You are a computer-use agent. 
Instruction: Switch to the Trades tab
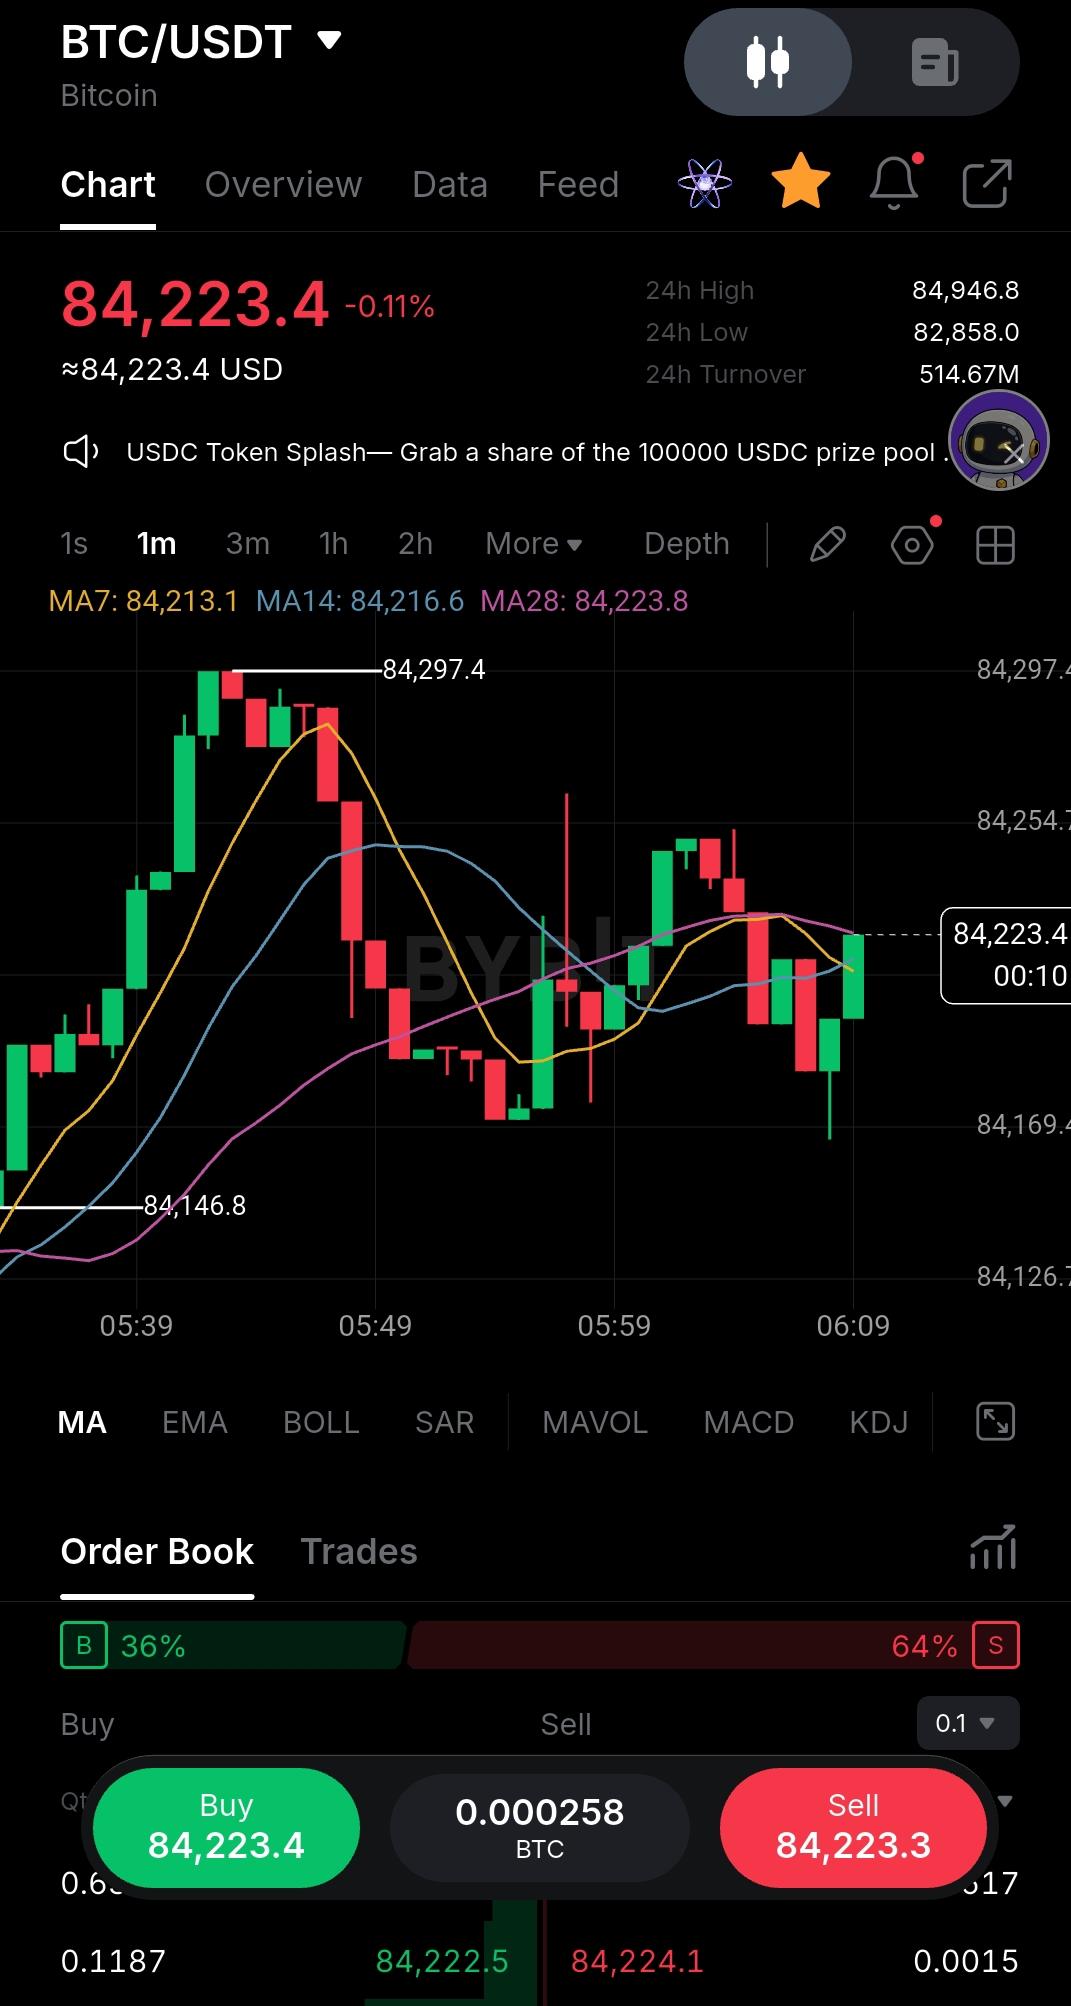pos(359,1551)
